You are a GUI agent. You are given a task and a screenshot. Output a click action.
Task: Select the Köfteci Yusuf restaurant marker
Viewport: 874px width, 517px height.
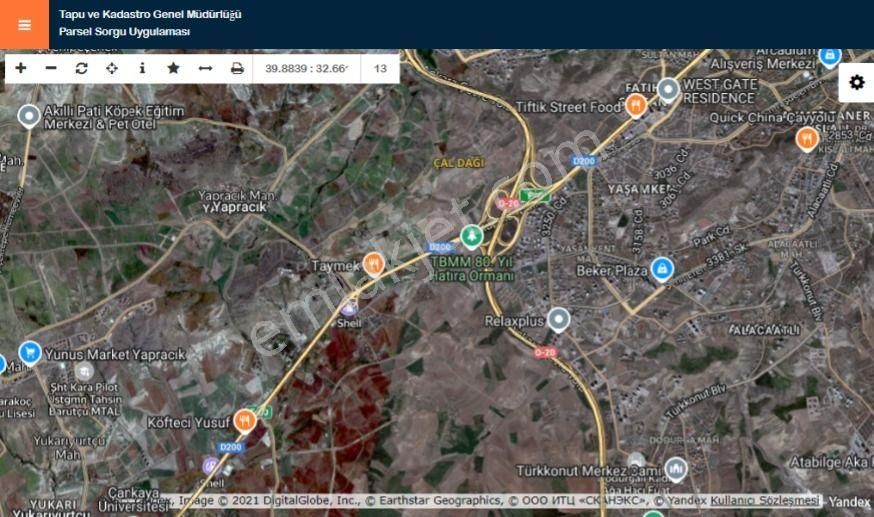(x=245, y=421)
